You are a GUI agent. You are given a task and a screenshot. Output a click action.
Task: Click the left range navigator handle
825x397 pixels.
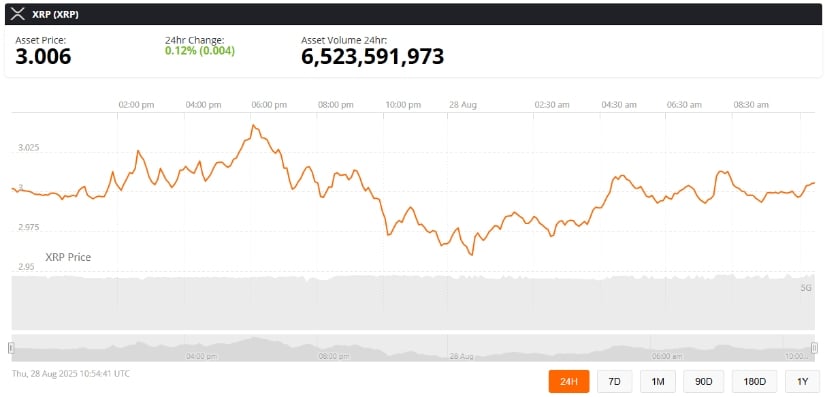[x=11, y=348]
